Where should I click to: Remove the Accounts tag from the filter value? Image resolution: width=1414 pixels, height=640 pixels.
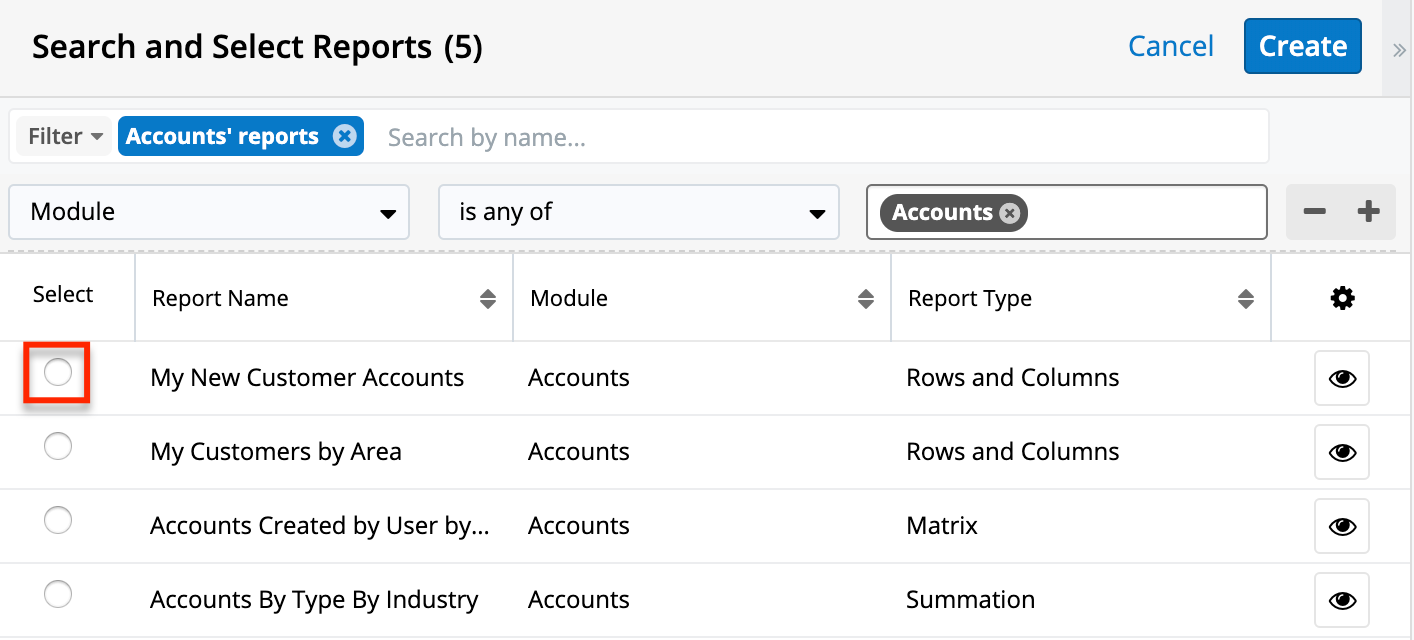click(1010, 213)
